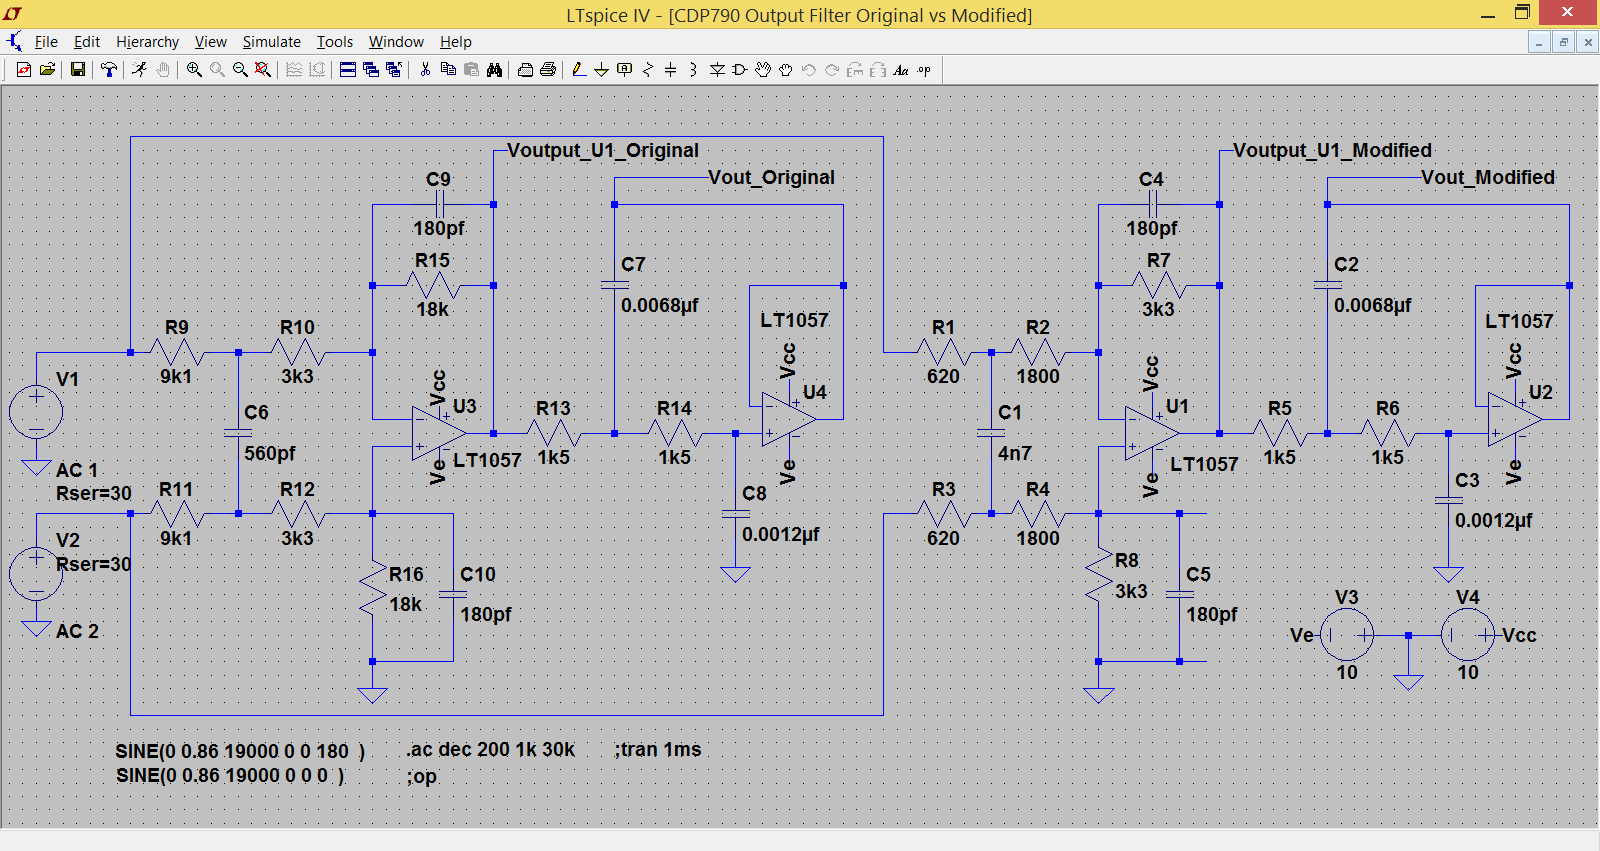Select voltage source V1 symbol
This screenshot has height=851, width=1600.
tap(36, 412)
